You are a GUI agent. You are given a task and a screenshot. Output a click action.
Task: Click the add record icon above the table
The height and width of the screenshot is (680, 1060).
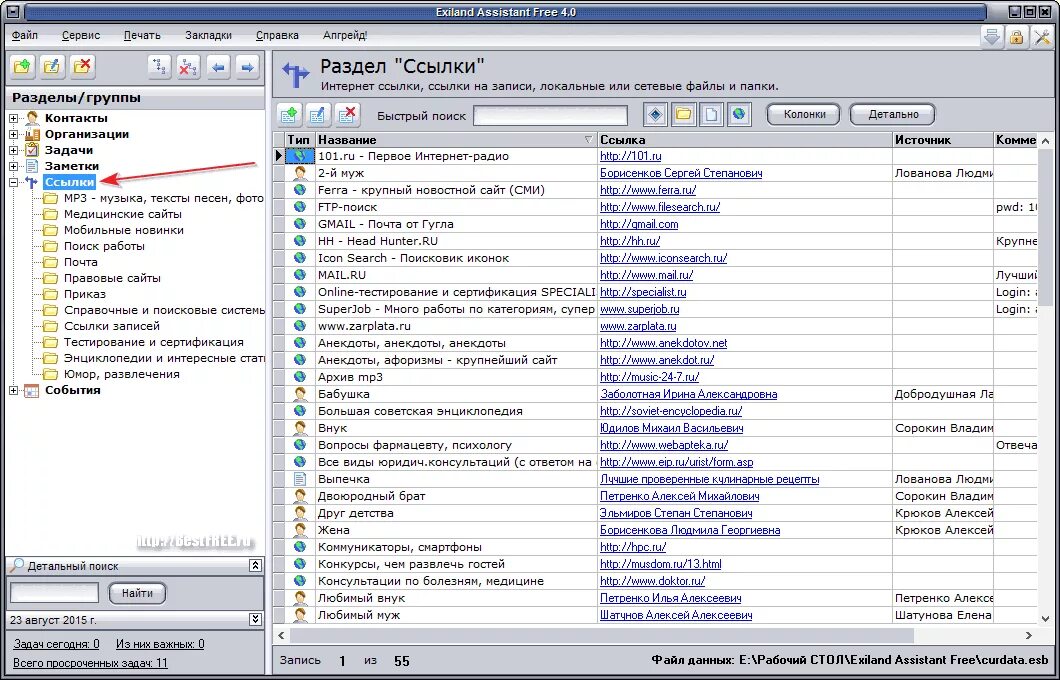289,115
